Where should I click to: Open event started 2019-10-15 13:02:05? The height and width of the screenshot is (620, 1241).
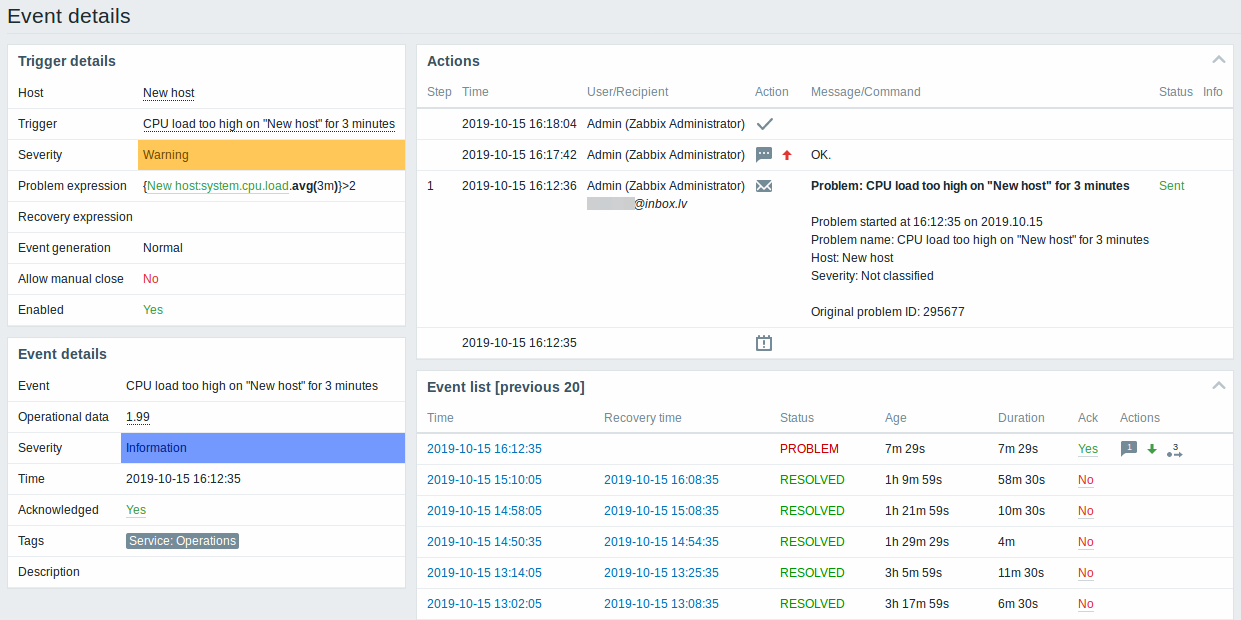(x=484, y=604)
